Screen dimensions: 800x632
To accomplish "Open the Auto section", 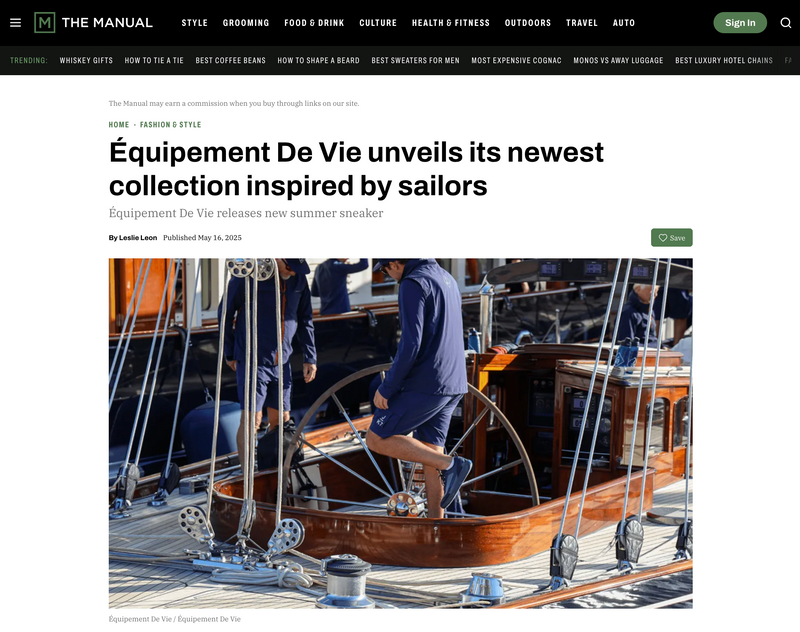I will tap(624, 23).
